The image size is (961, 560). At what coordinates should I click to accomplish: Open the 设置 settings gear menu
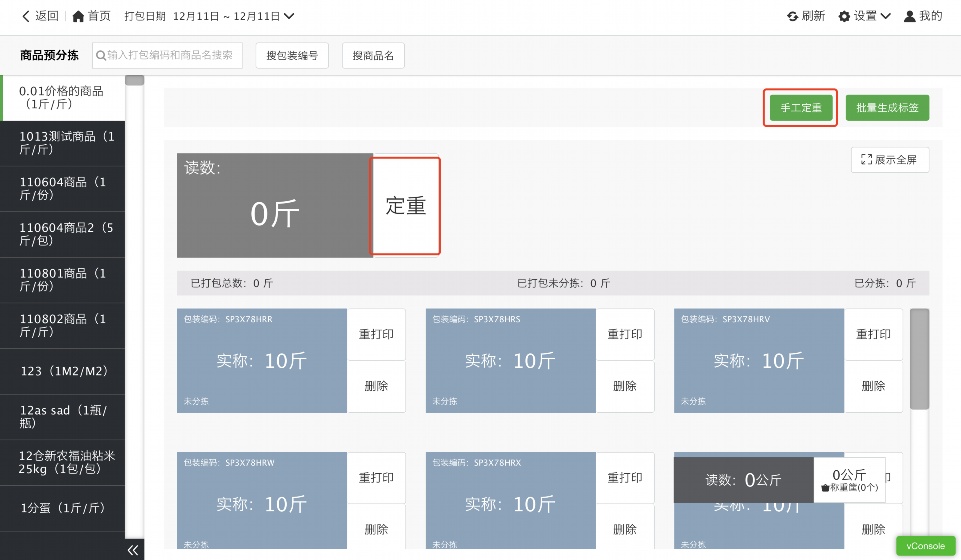coord(864,16)
